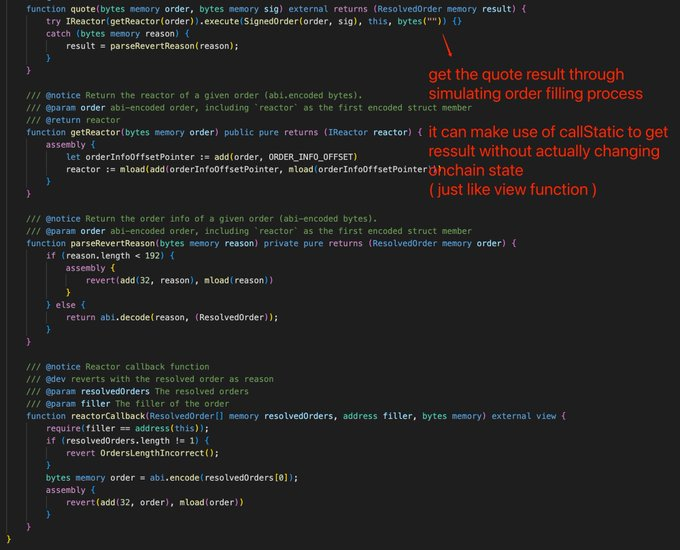The image size is (680, 550).
Task: Click 'if (resolvedOrders.length != 1)' condition
Action: [x=122, y=441]
